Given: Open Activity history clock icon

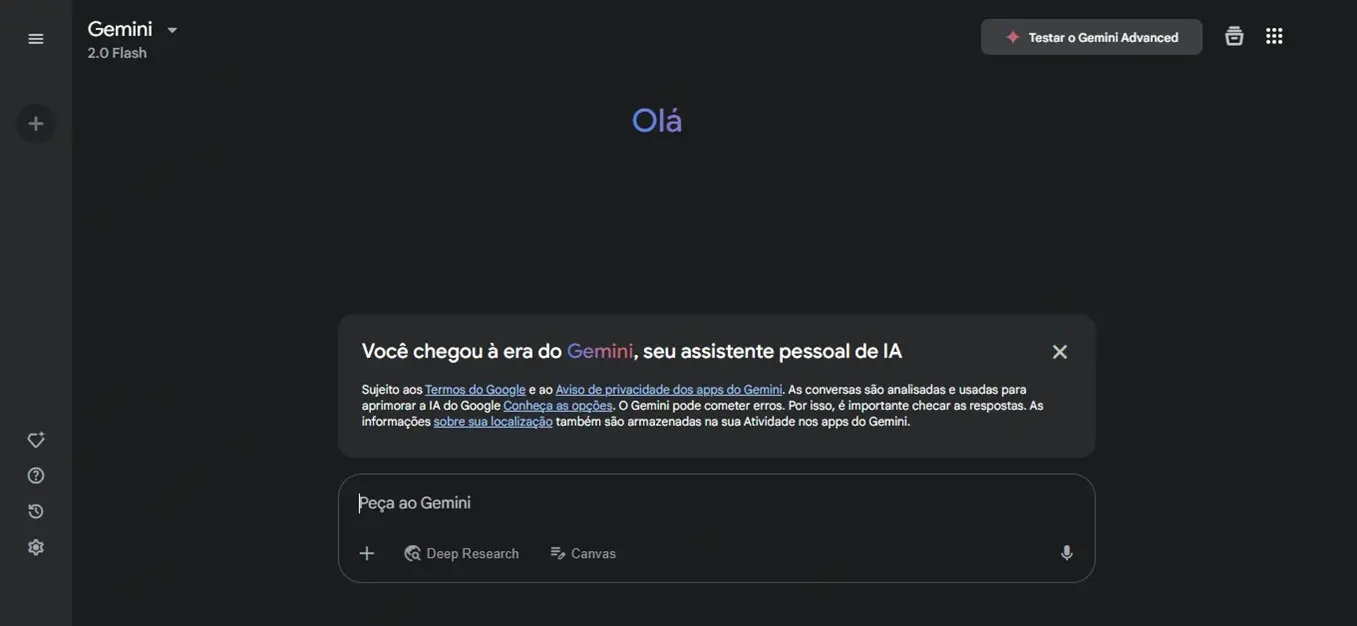Looking at the screenshot, I should (x=36, y=512).
